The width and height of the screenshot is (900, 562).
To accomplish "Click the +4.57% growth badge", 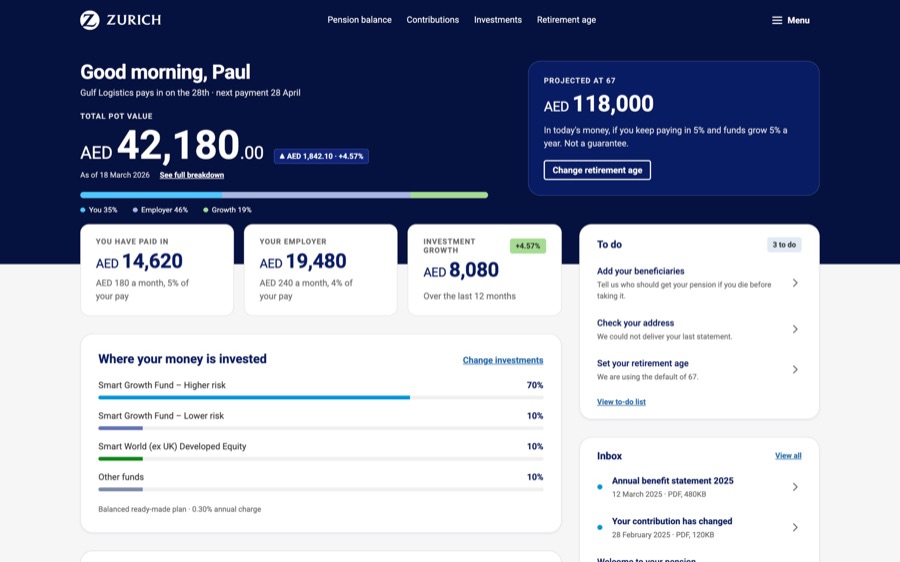I will (x=527, y=246).
